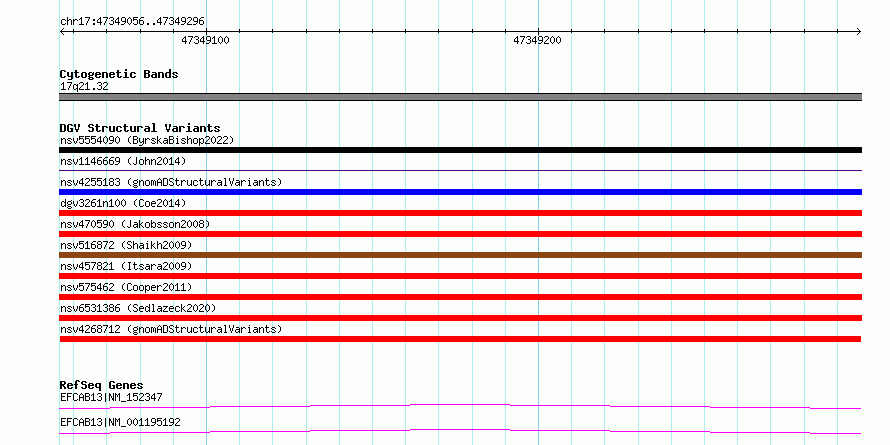Select the red nsv575462 variant bar

(x=460, y=297)
